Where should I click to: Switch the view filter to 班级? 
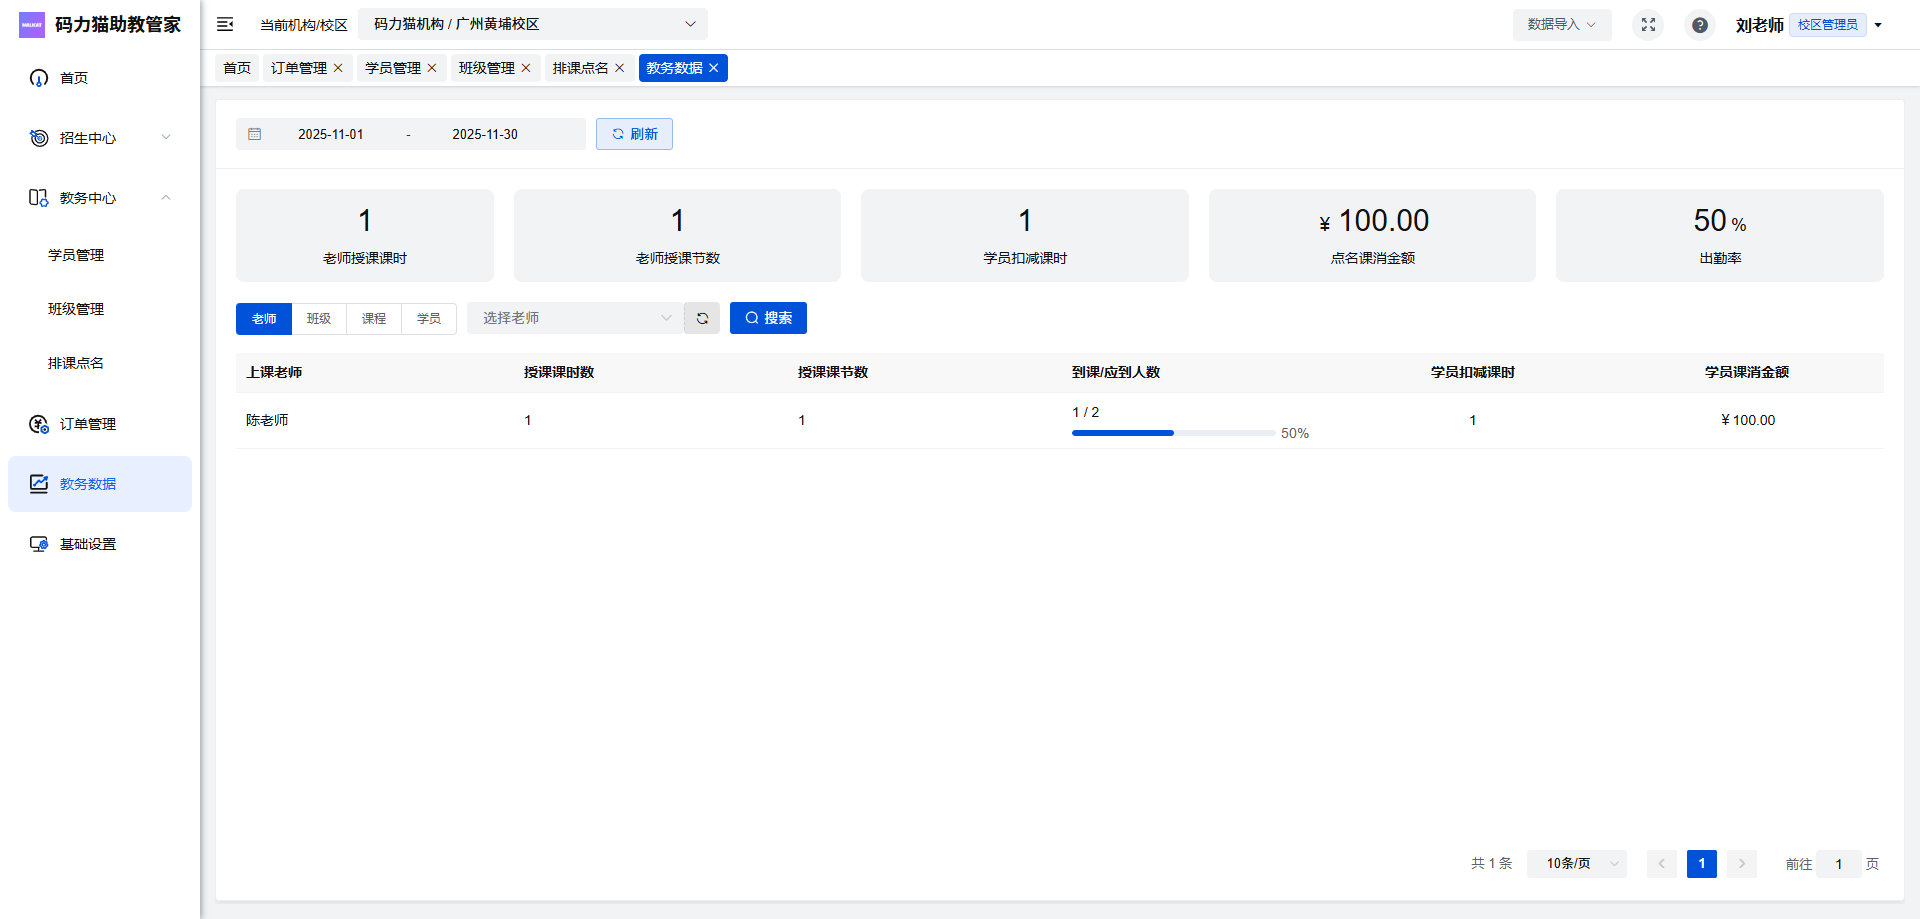[319, 318]
